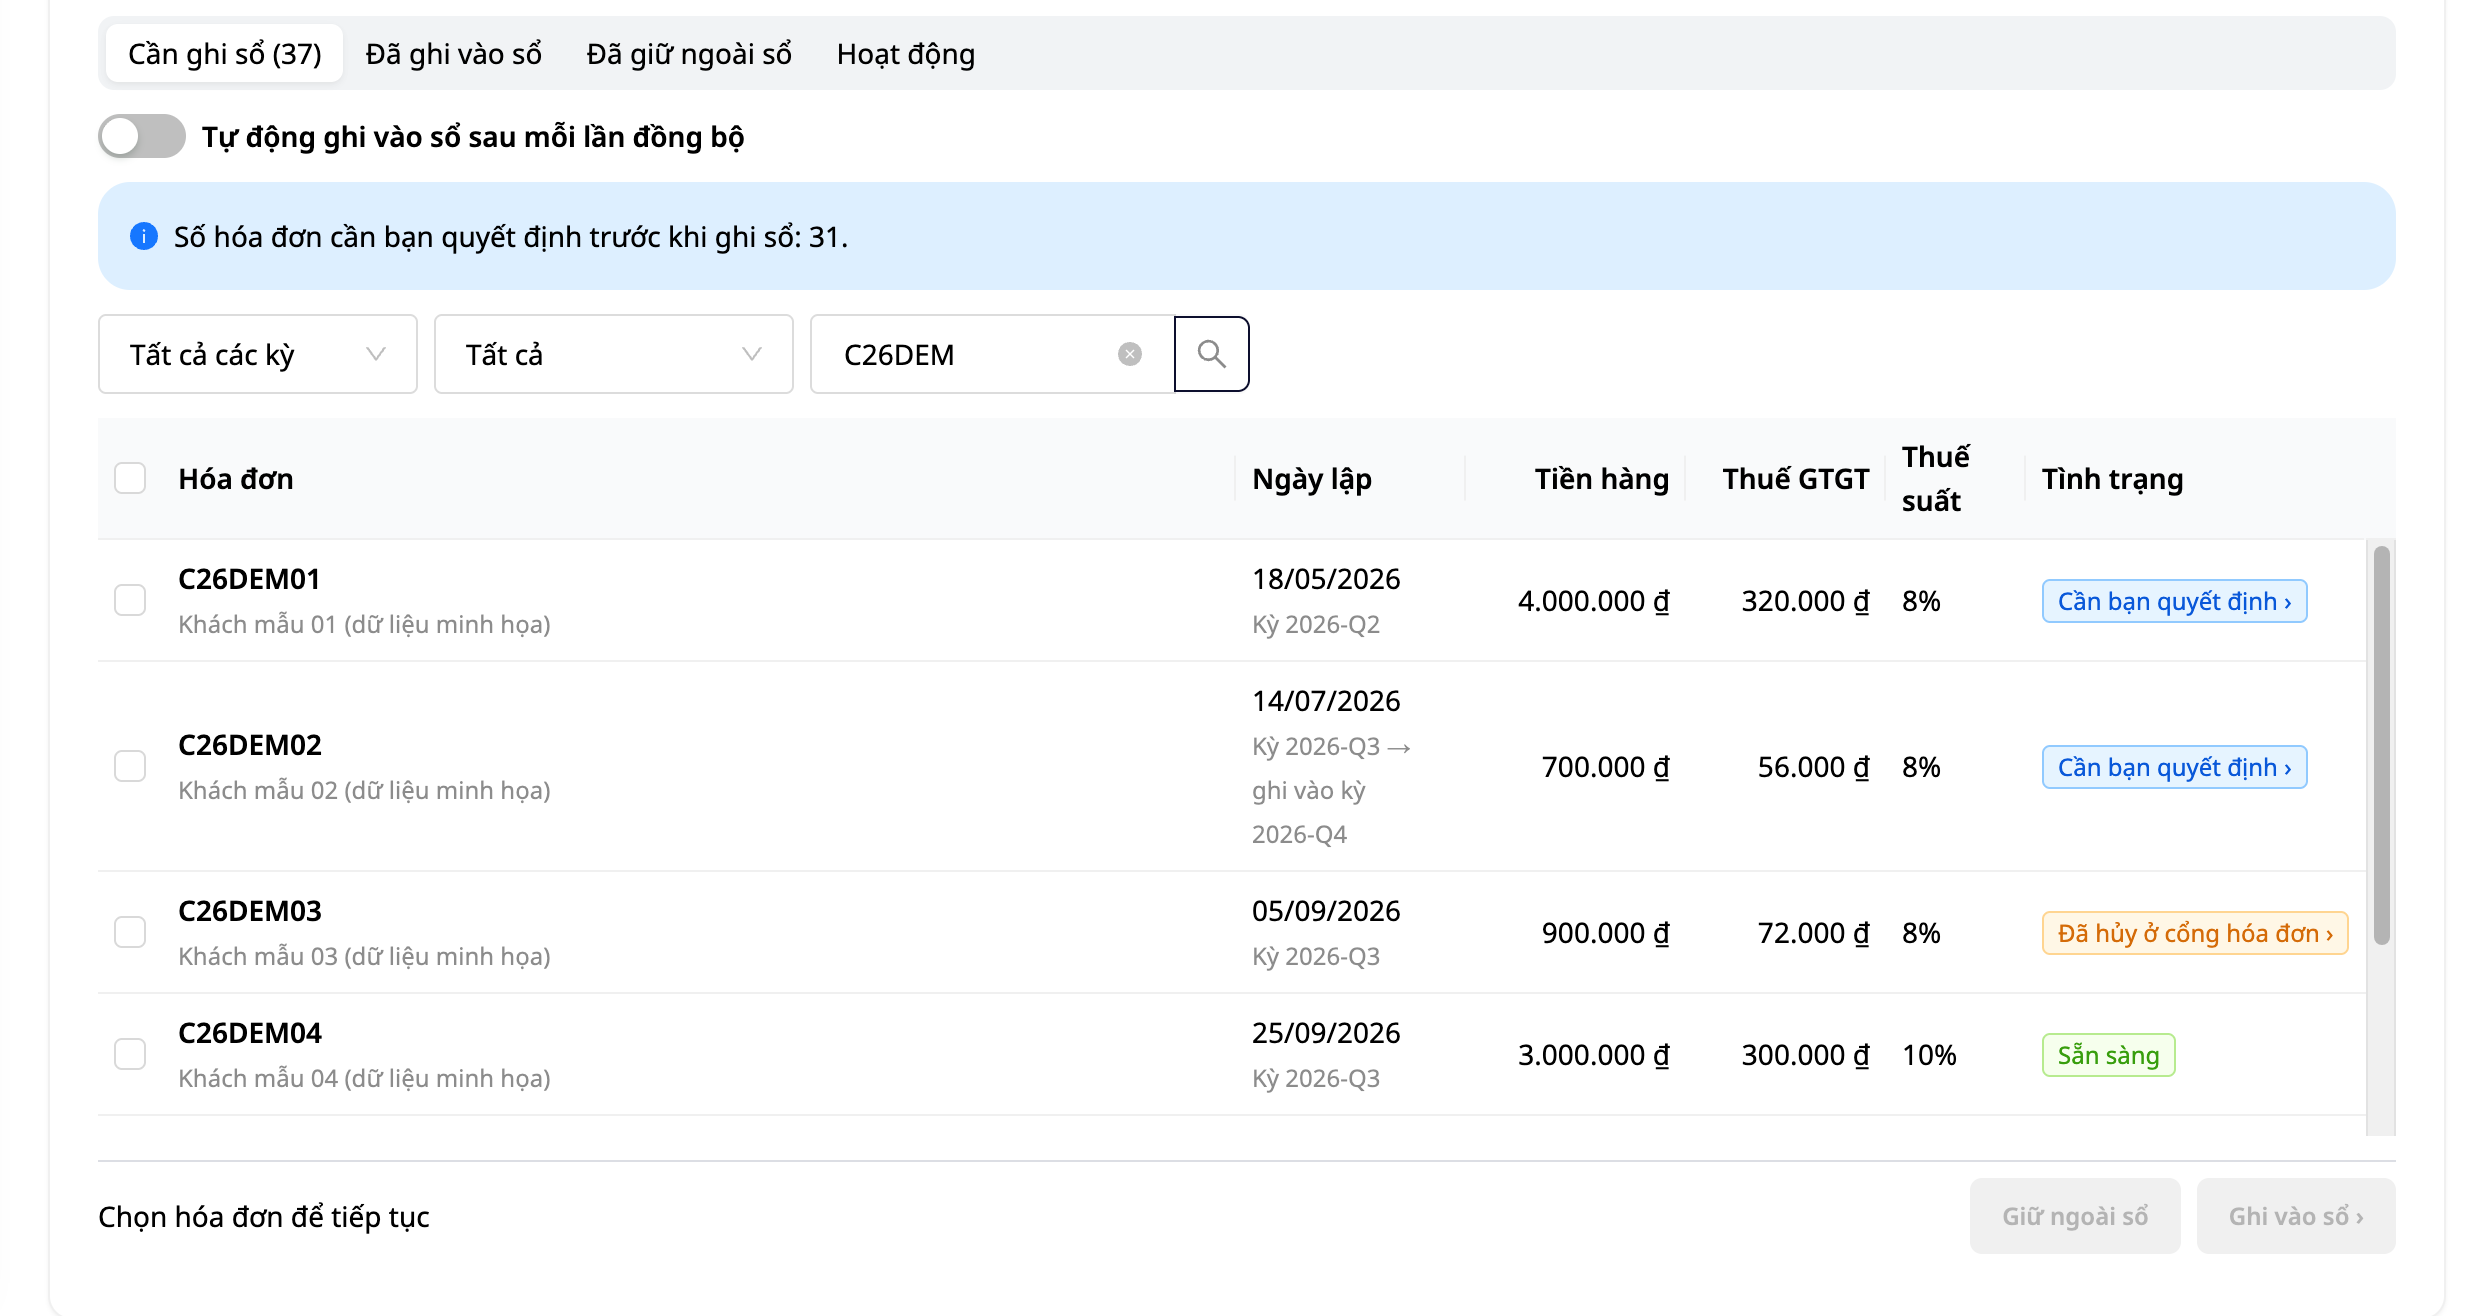The image size is (2488, 1316).
Task: Toggle auto-posting after each sync
Action: point(142,136)
